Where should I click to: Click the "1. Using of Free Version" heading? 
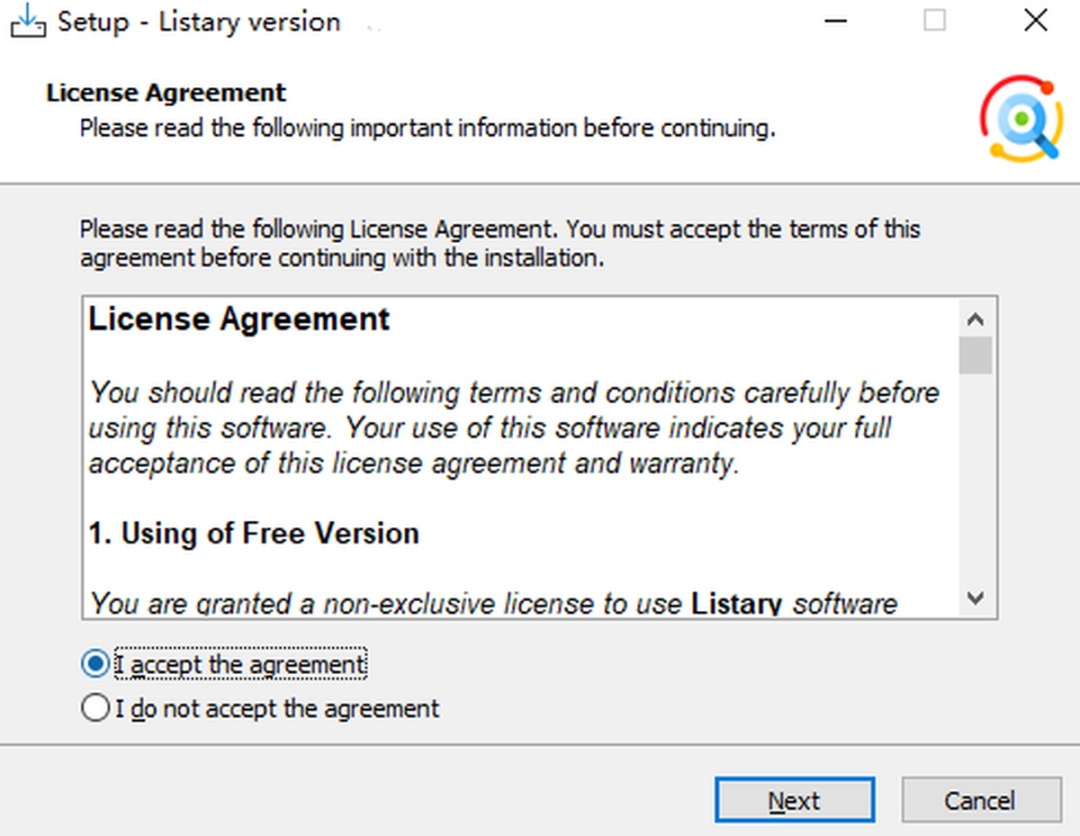tap(253, 533)
